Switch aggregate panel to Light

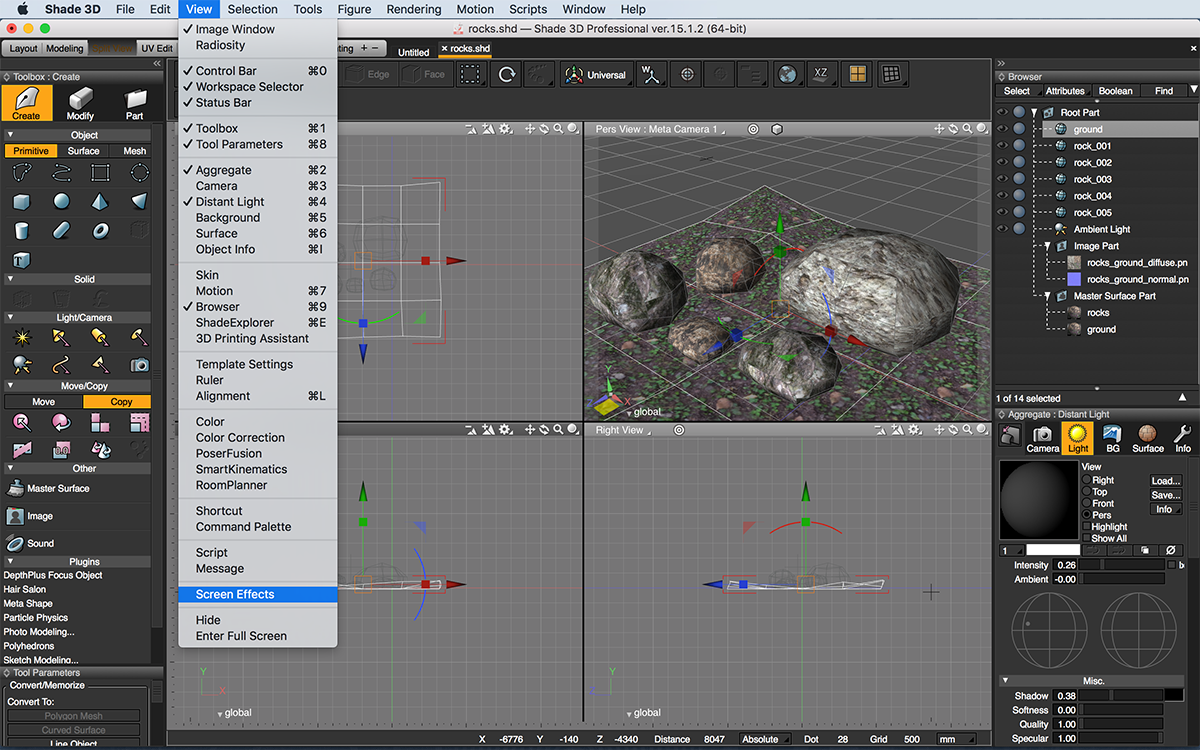[x=1078, y=438]
